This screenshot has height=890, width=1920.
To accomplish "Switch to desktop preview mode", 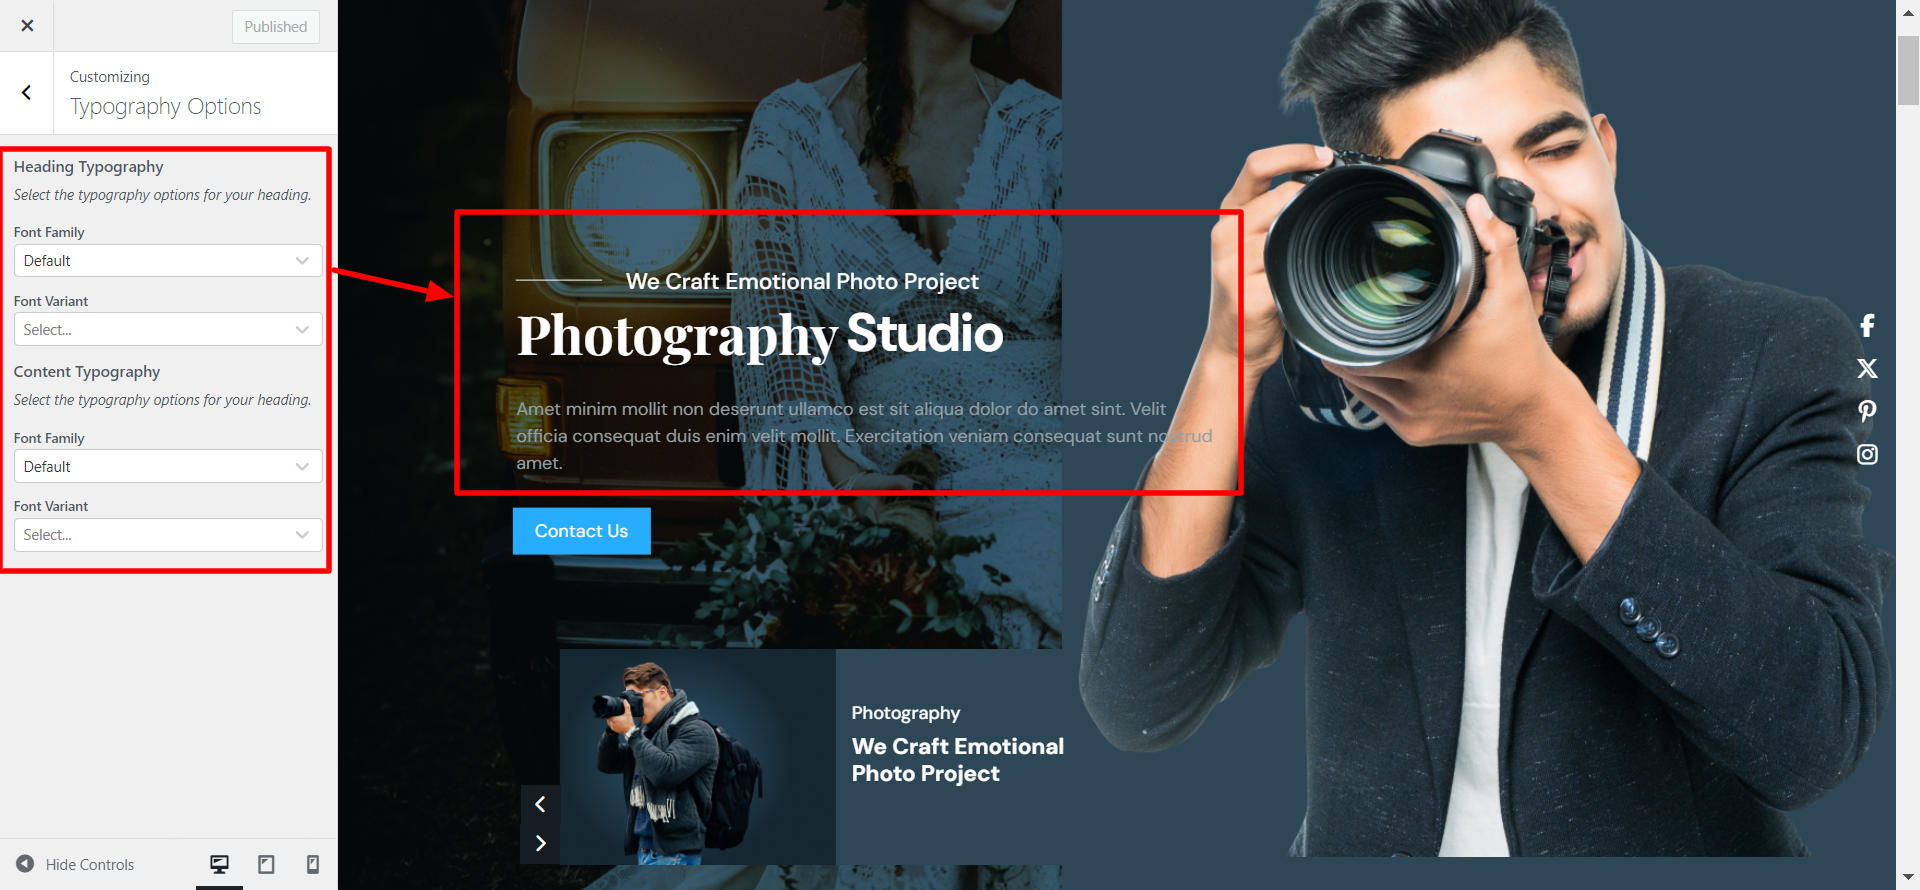I will [219, 864].
